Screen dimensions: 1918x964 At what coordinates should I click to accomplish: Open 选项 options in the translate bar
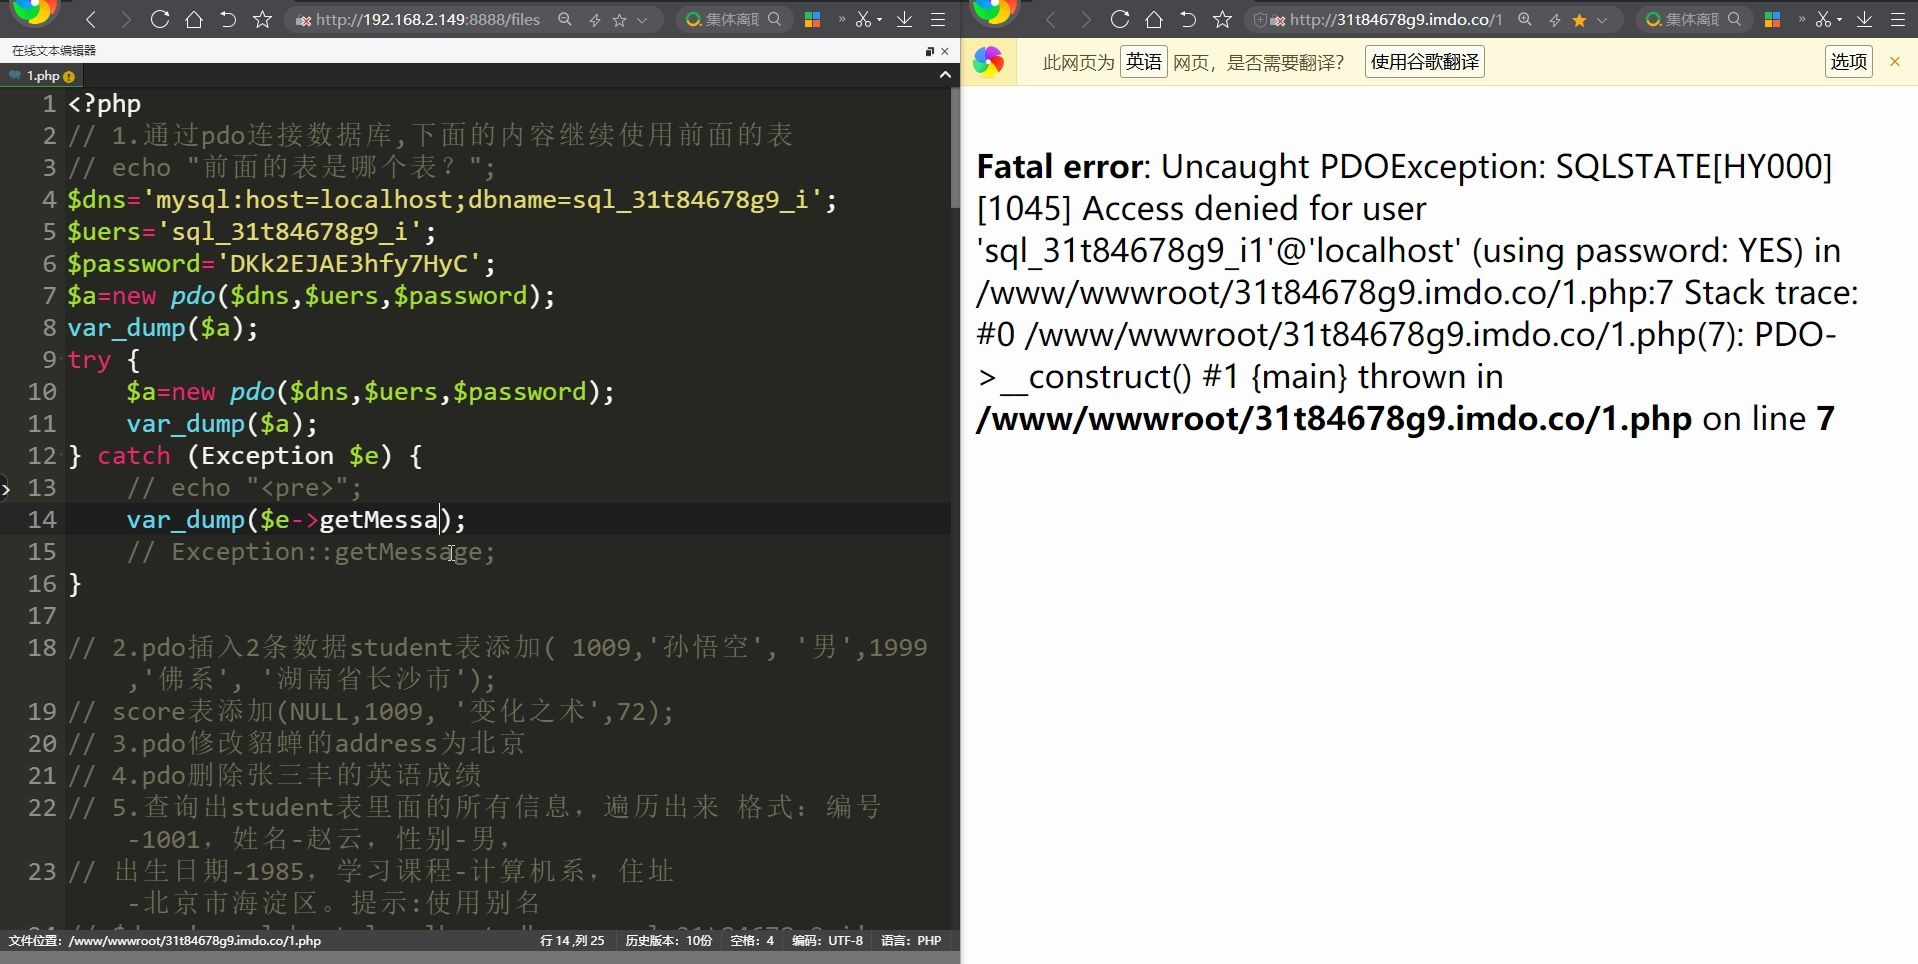1849,62
